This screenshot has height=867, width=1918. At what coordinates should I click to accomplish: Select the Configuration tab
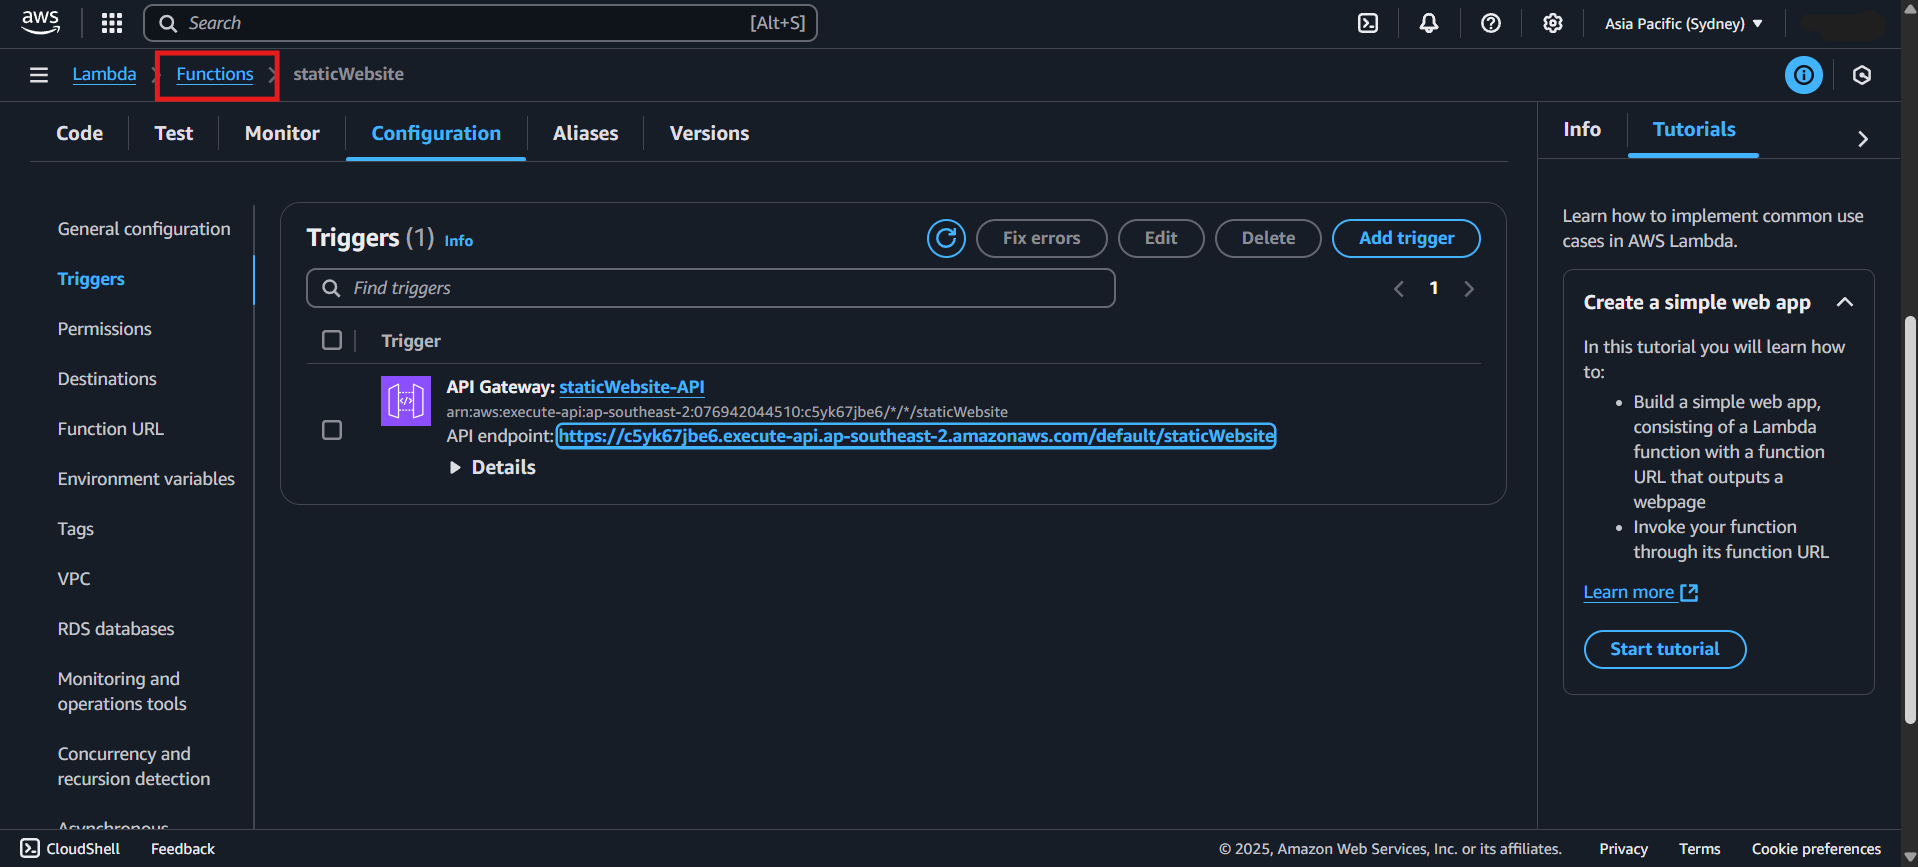tap(436, 133)
